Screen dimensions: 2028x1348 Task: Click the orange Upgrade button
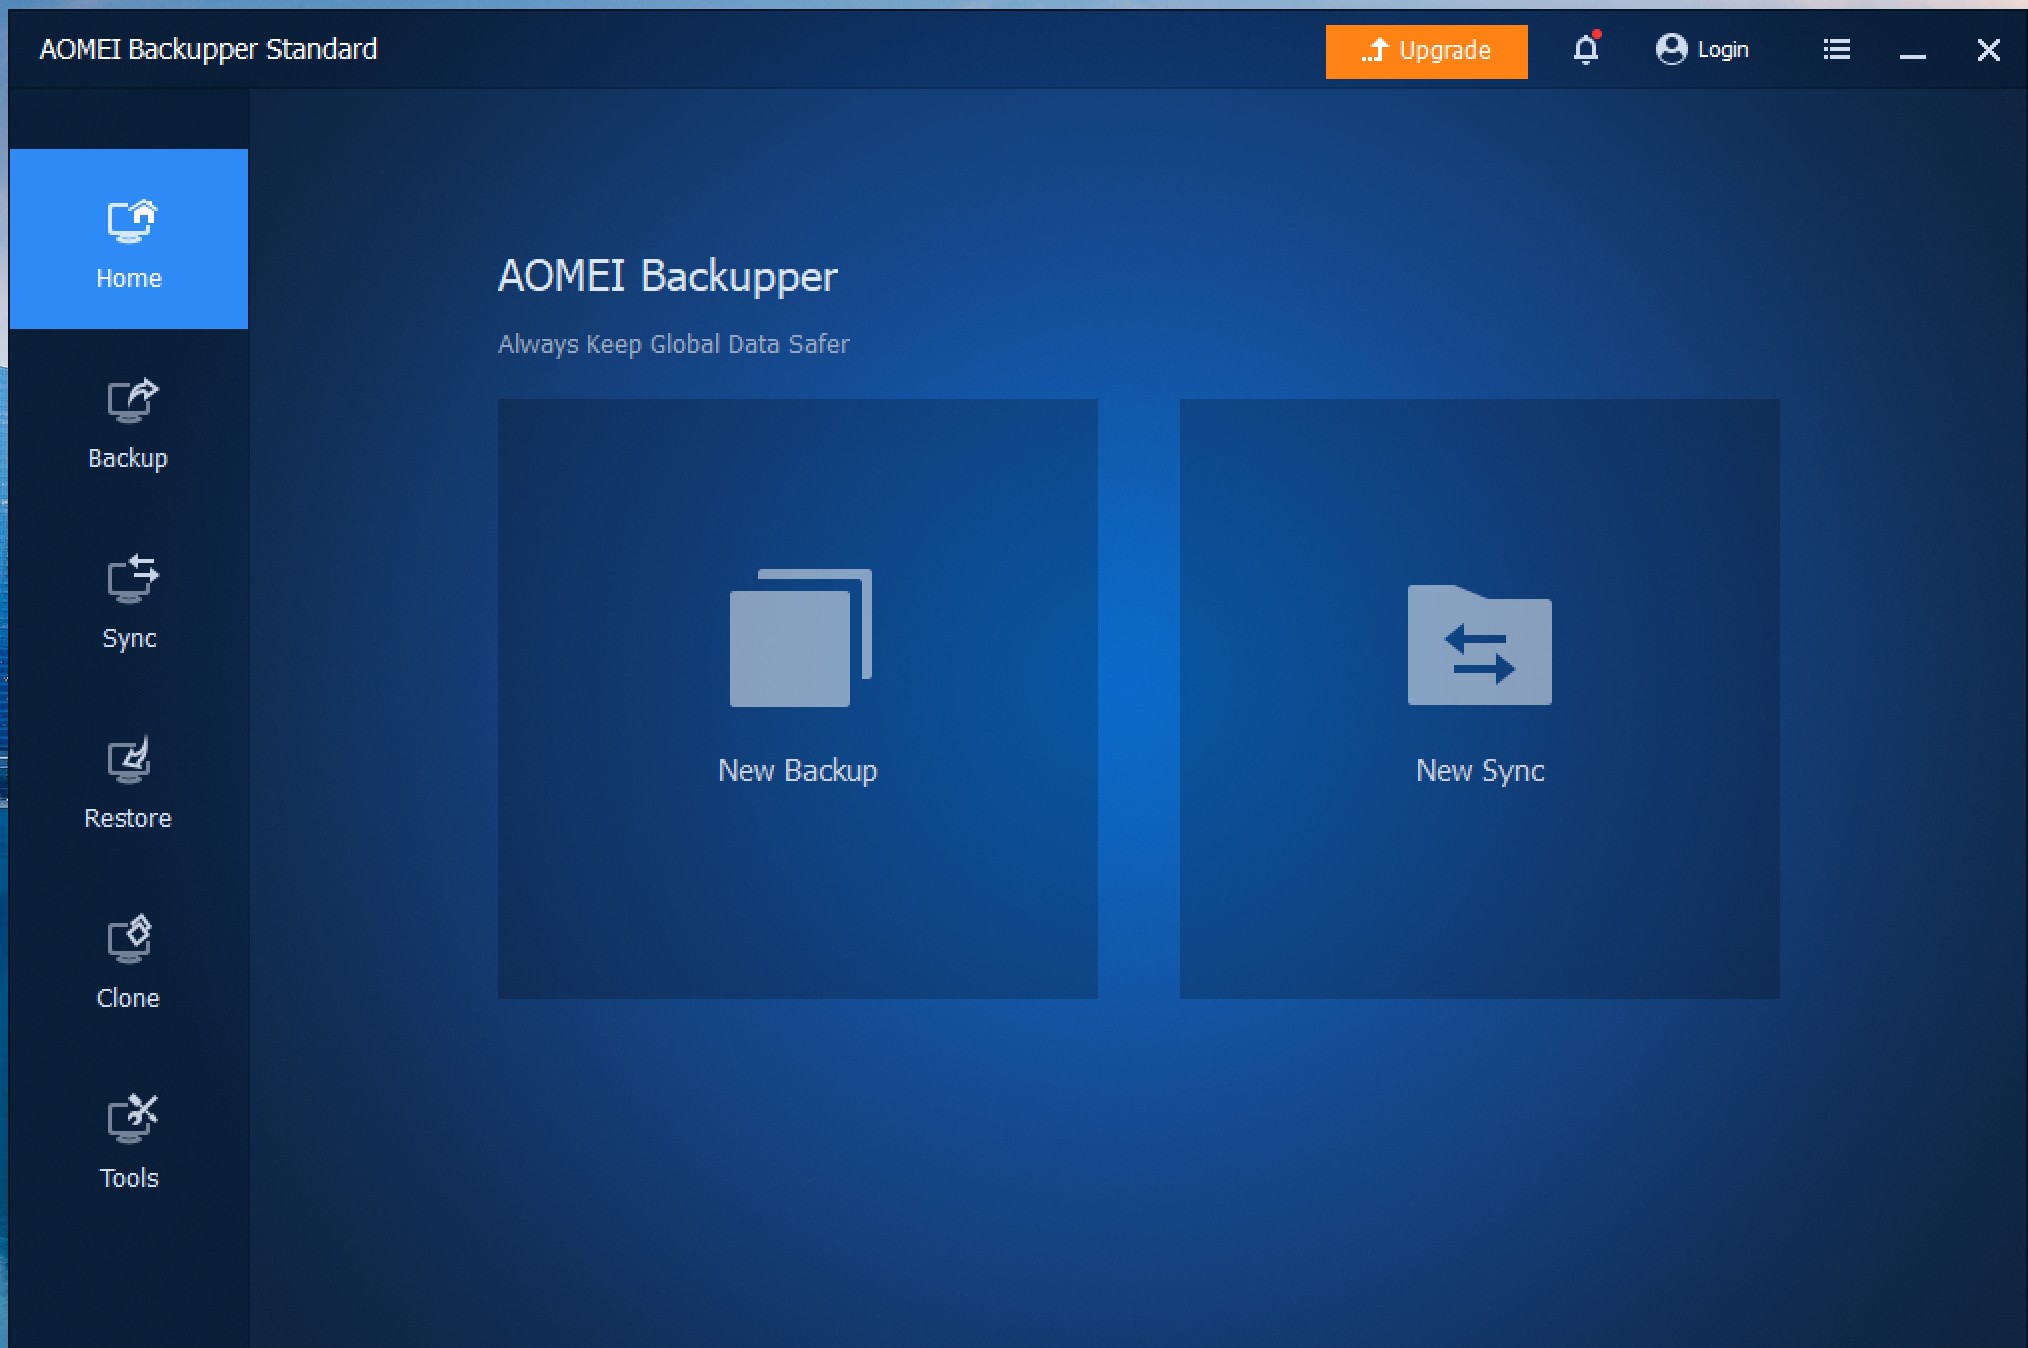click(1426, 51)
